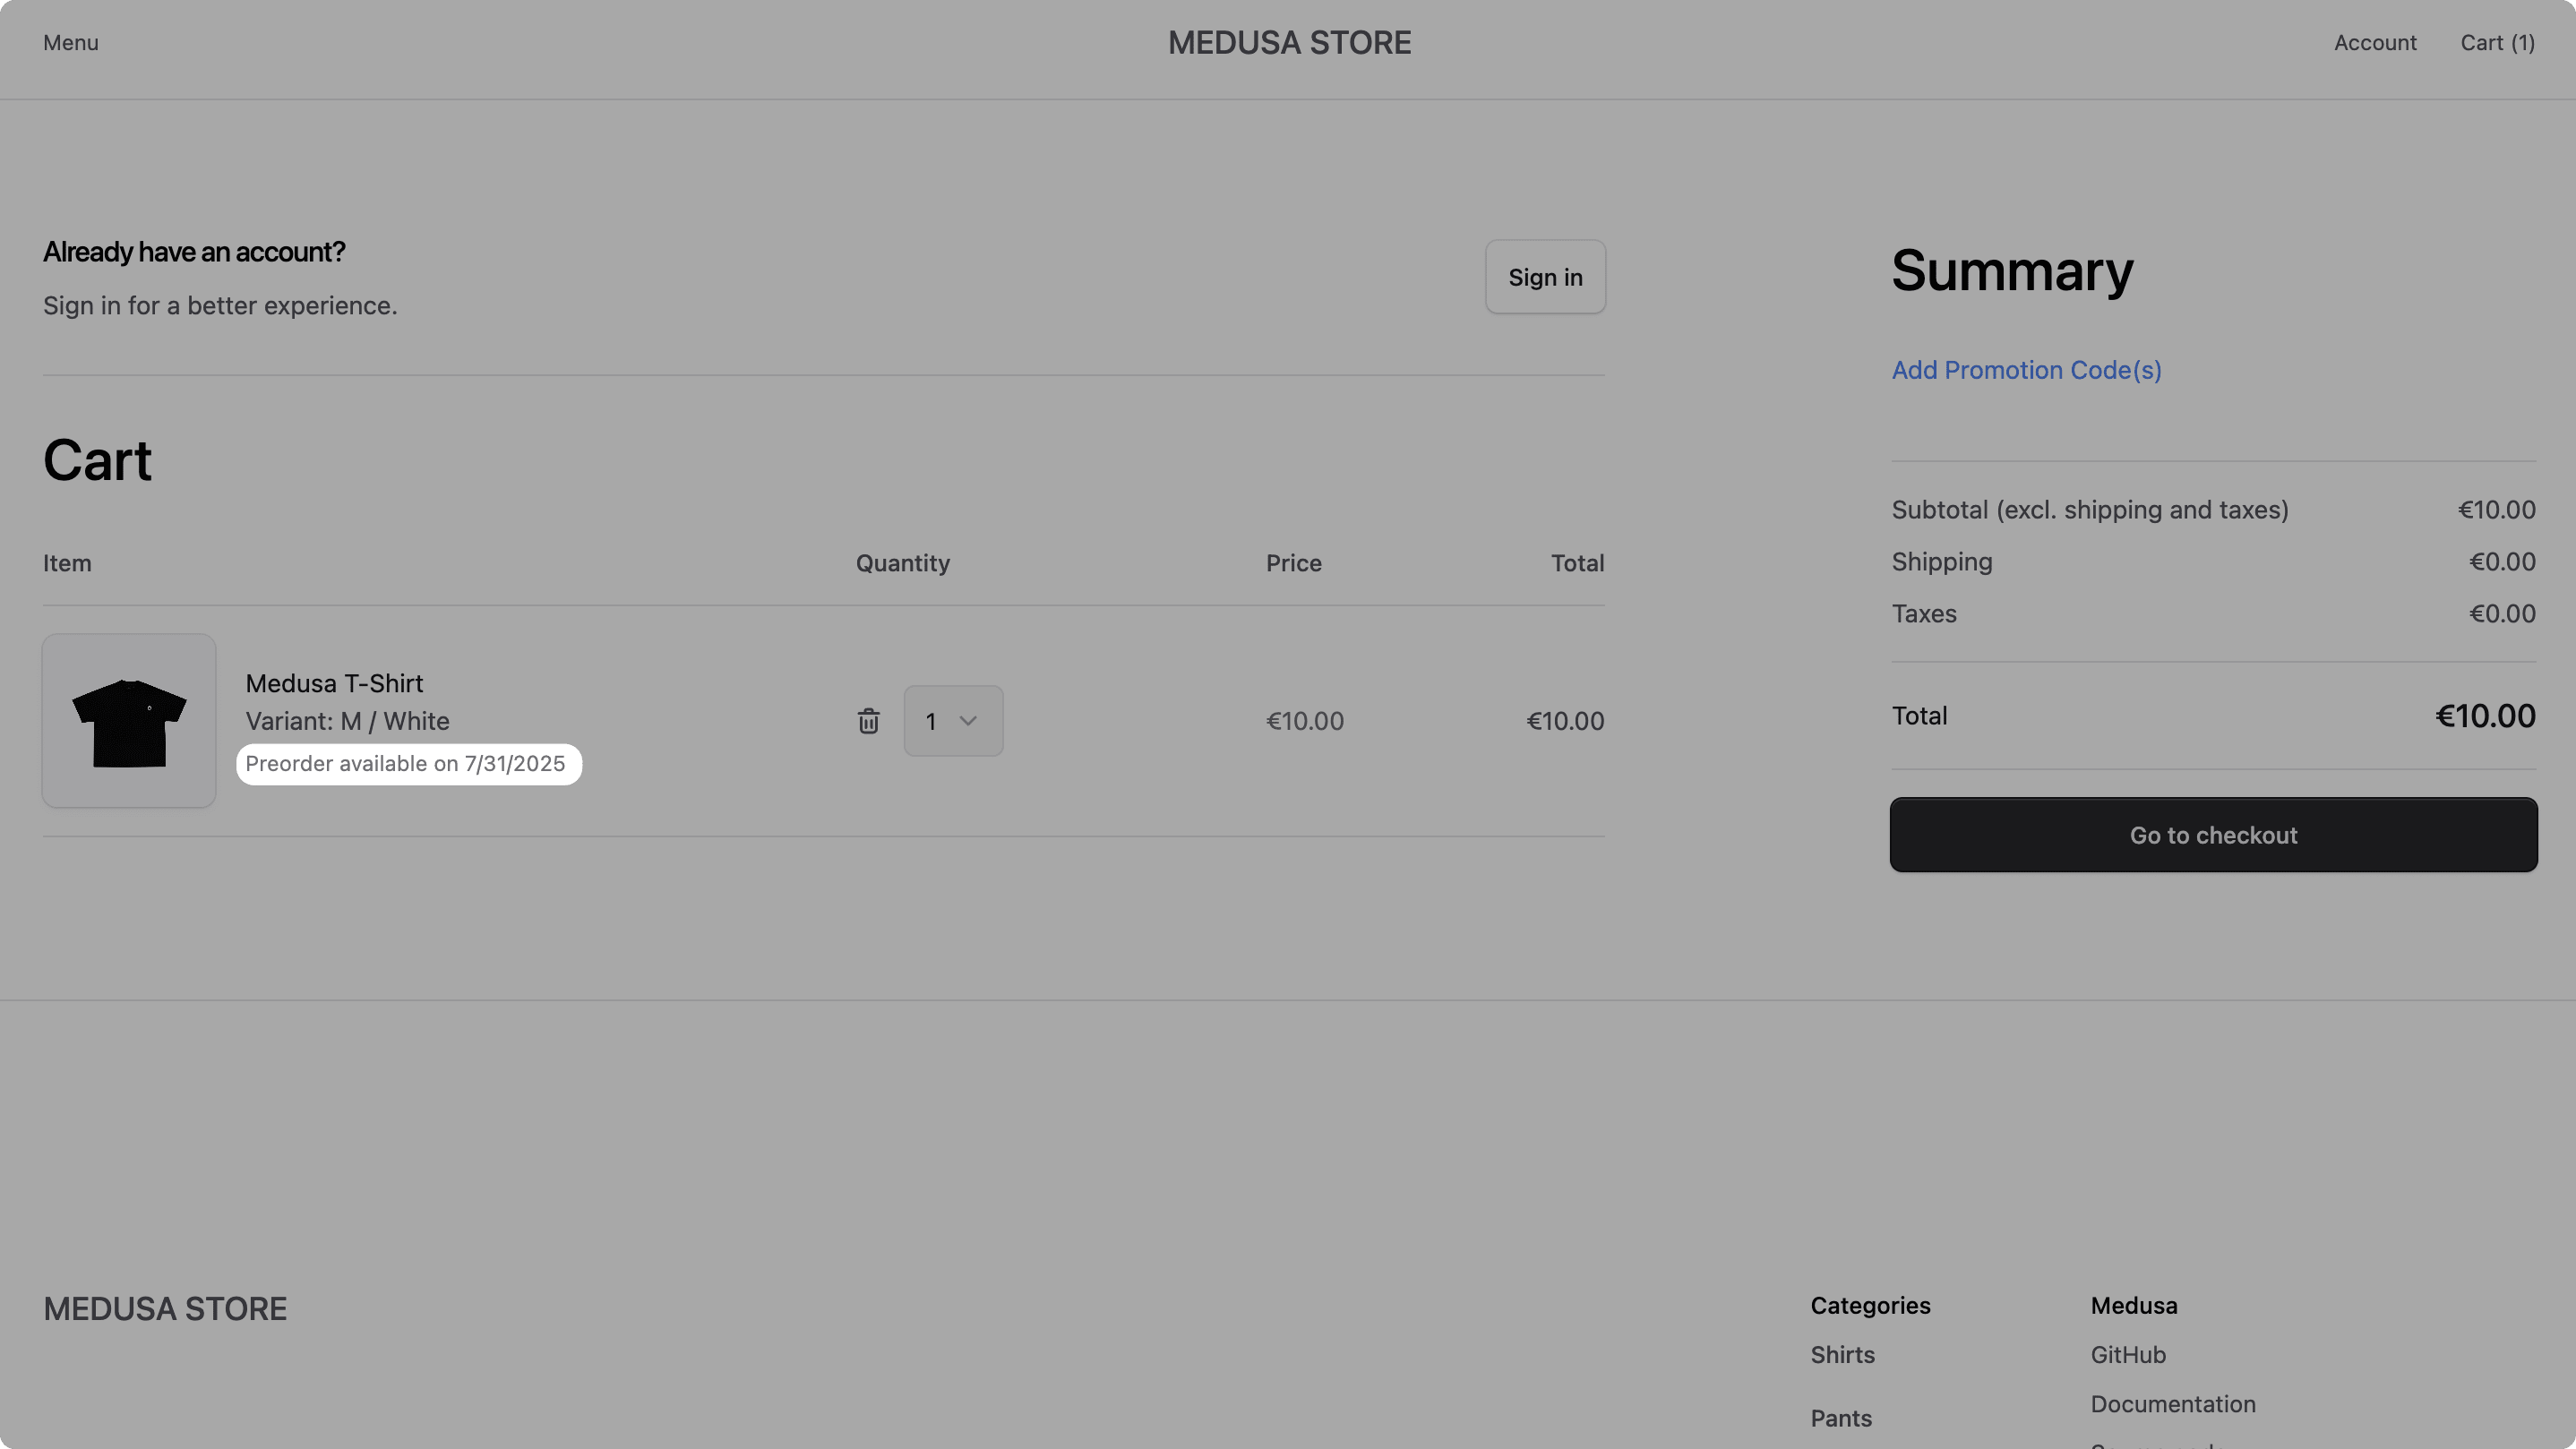Go to the Account page
2576x1449 pixels.
2375,43
